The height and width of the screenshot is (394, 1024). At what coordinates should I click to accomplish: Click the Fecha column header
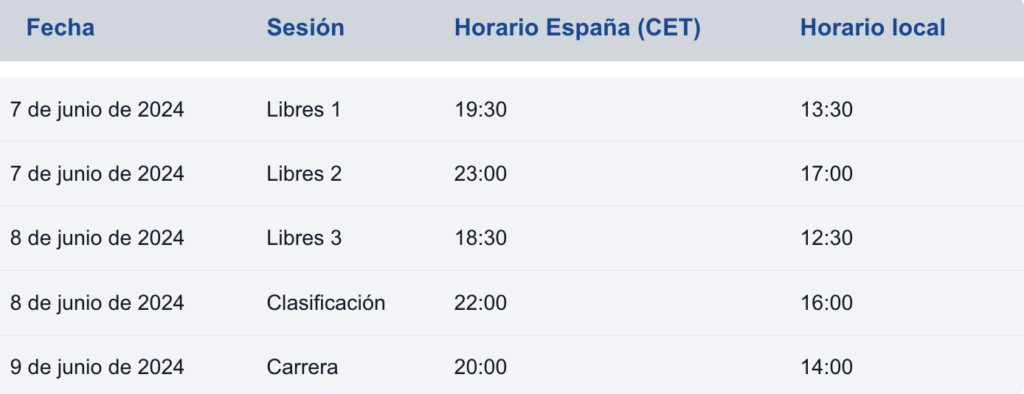click(60, 28)
